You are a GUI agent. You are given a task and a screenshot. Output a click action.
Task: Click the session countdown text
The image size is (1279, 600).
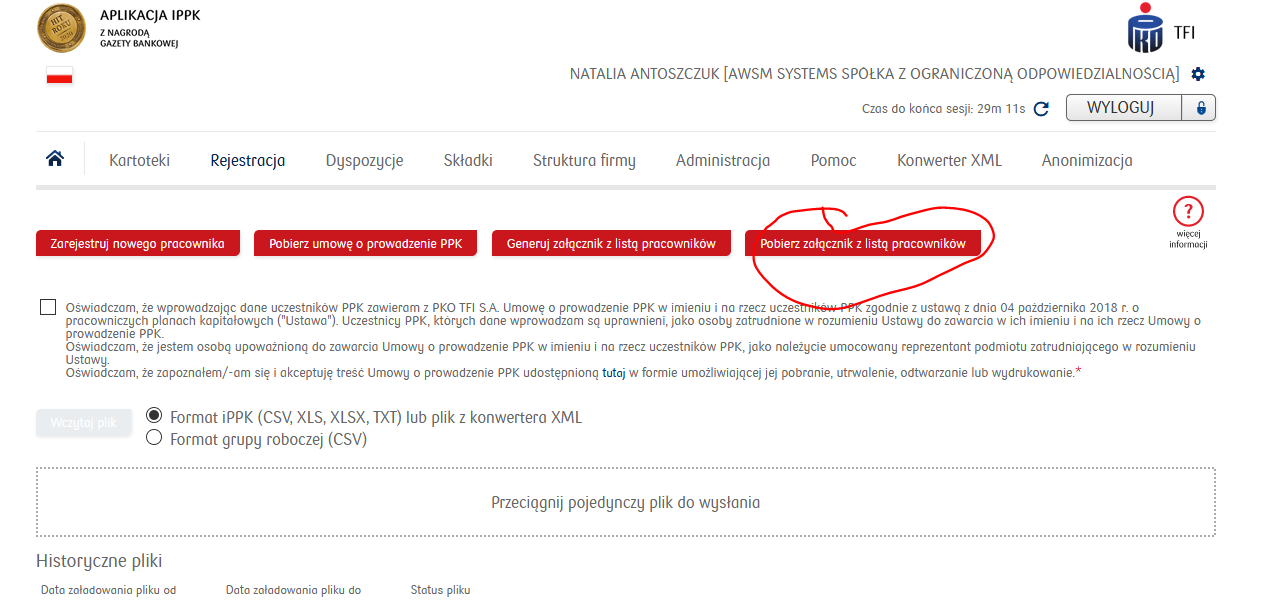[943, 108]
